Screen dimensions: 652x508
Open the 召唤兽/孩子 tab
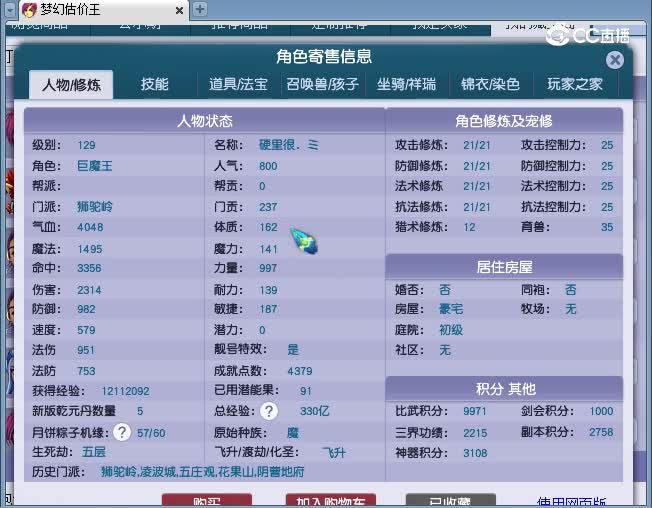pyautogui.click(x=322, y=84)
